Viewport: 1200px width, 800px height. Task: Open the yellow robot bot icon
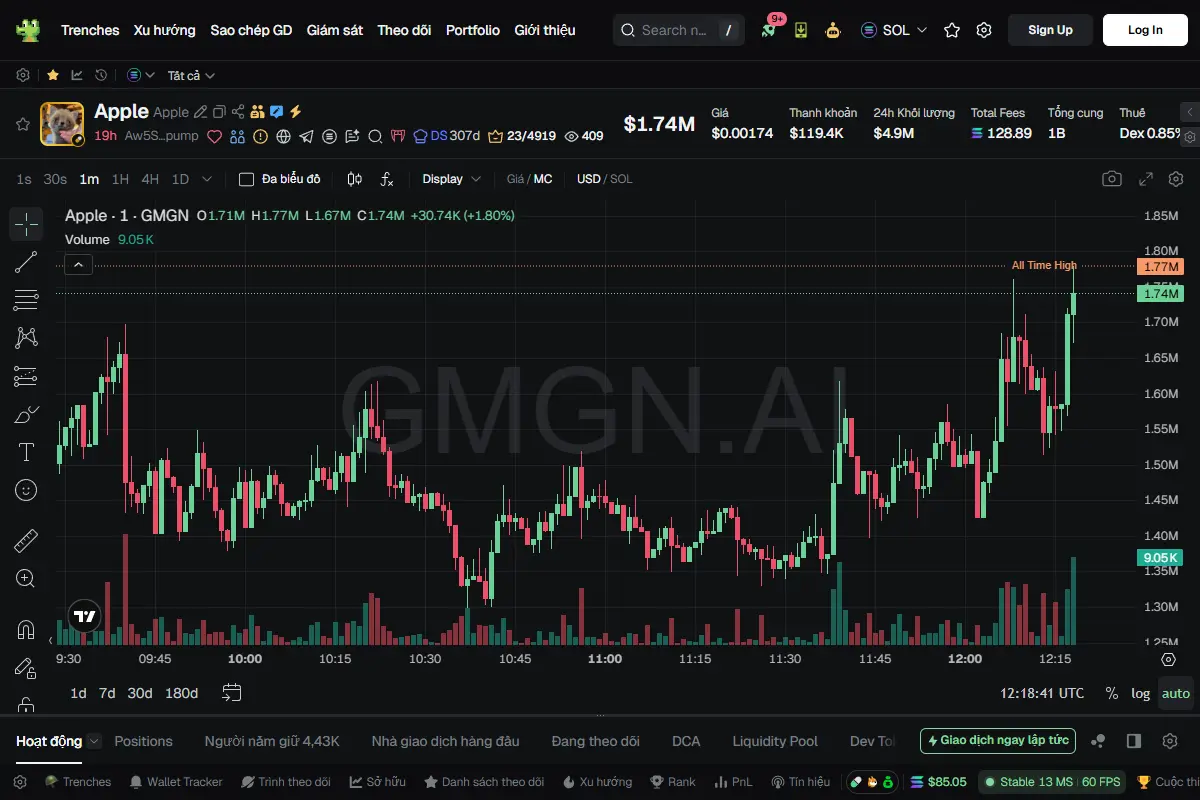833,30
